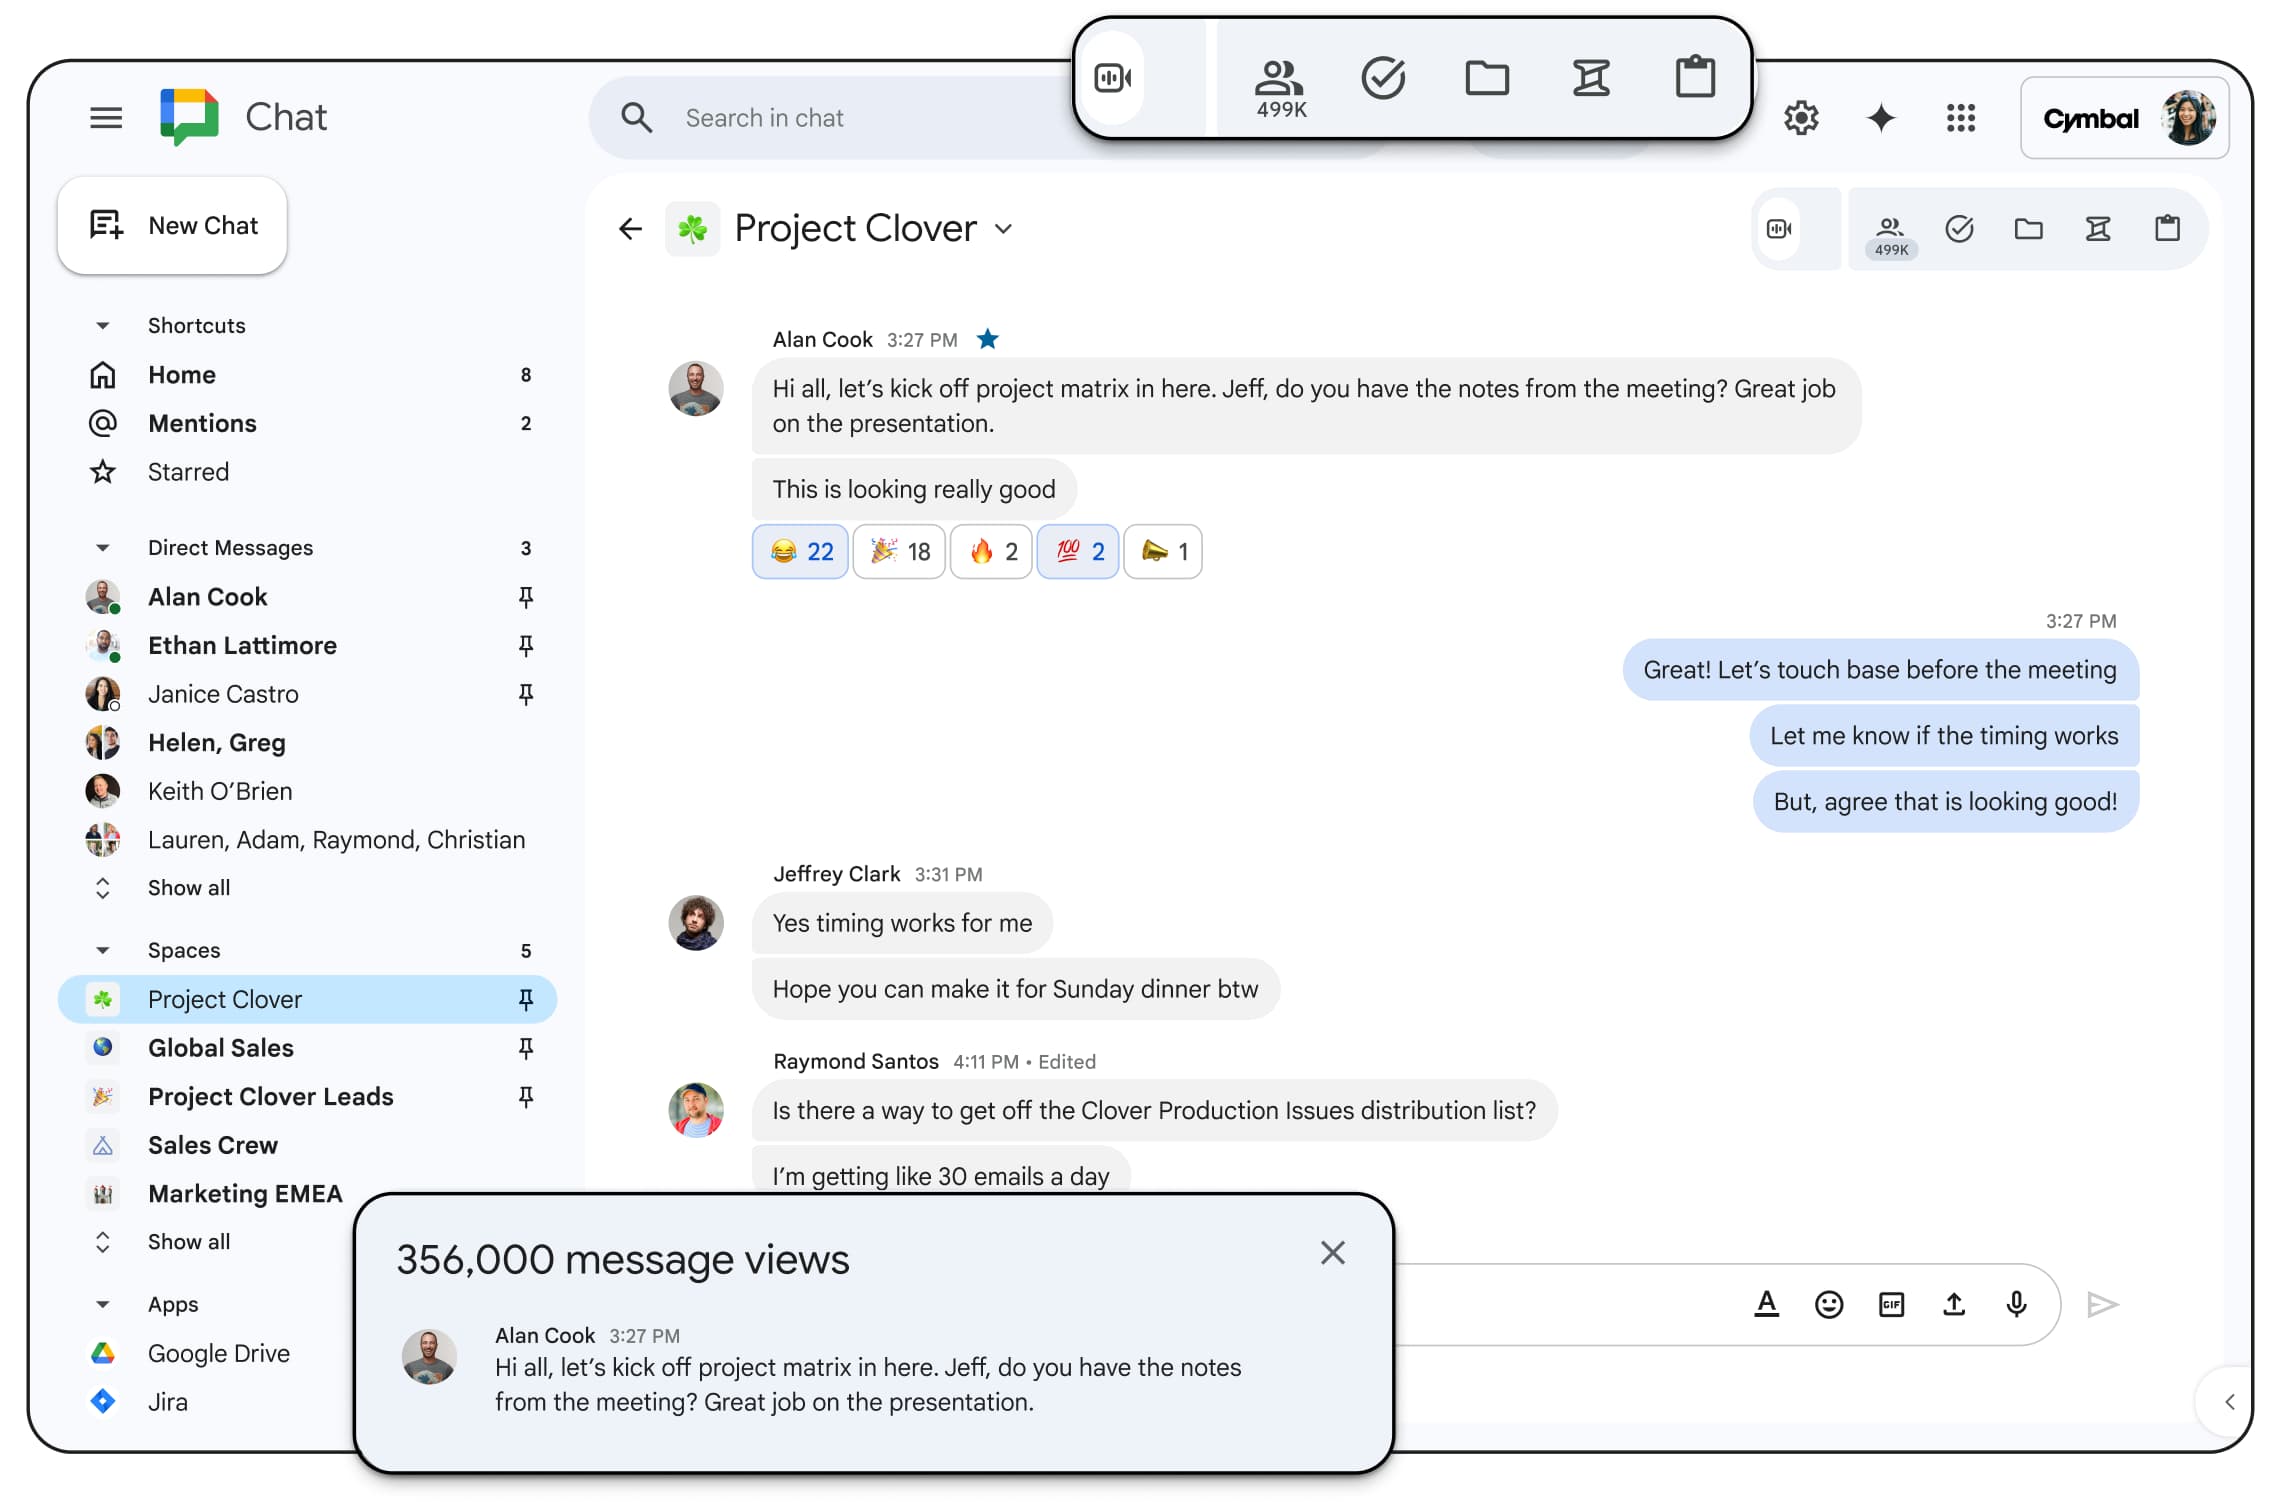The width and height of the screenshot is (2288, 1502).
Task: Open the emoji picker in composer
Action: pyautogui.click(x=1829, y=1305)
